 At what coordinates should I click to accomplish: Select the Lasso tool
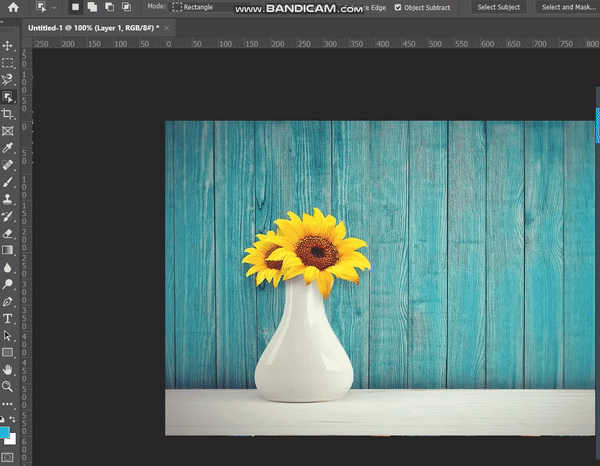[x=7, y=79]
